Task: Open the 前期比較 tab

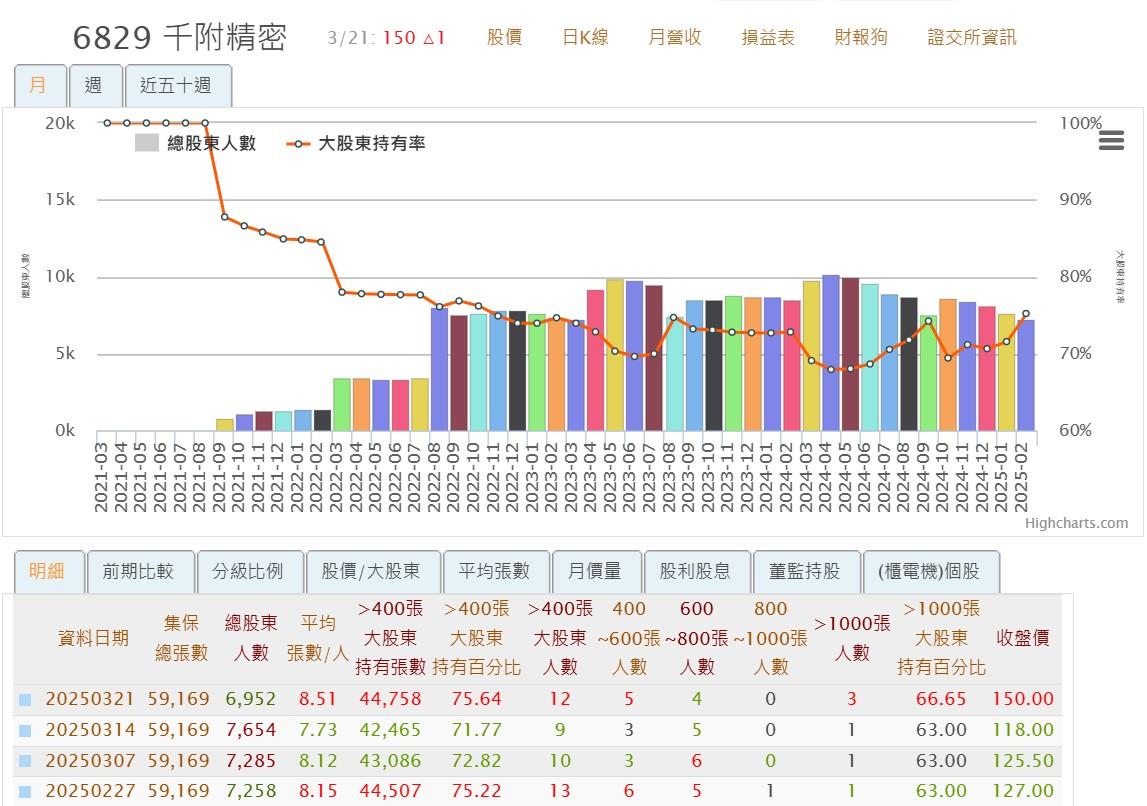Action: click(140, 571)
